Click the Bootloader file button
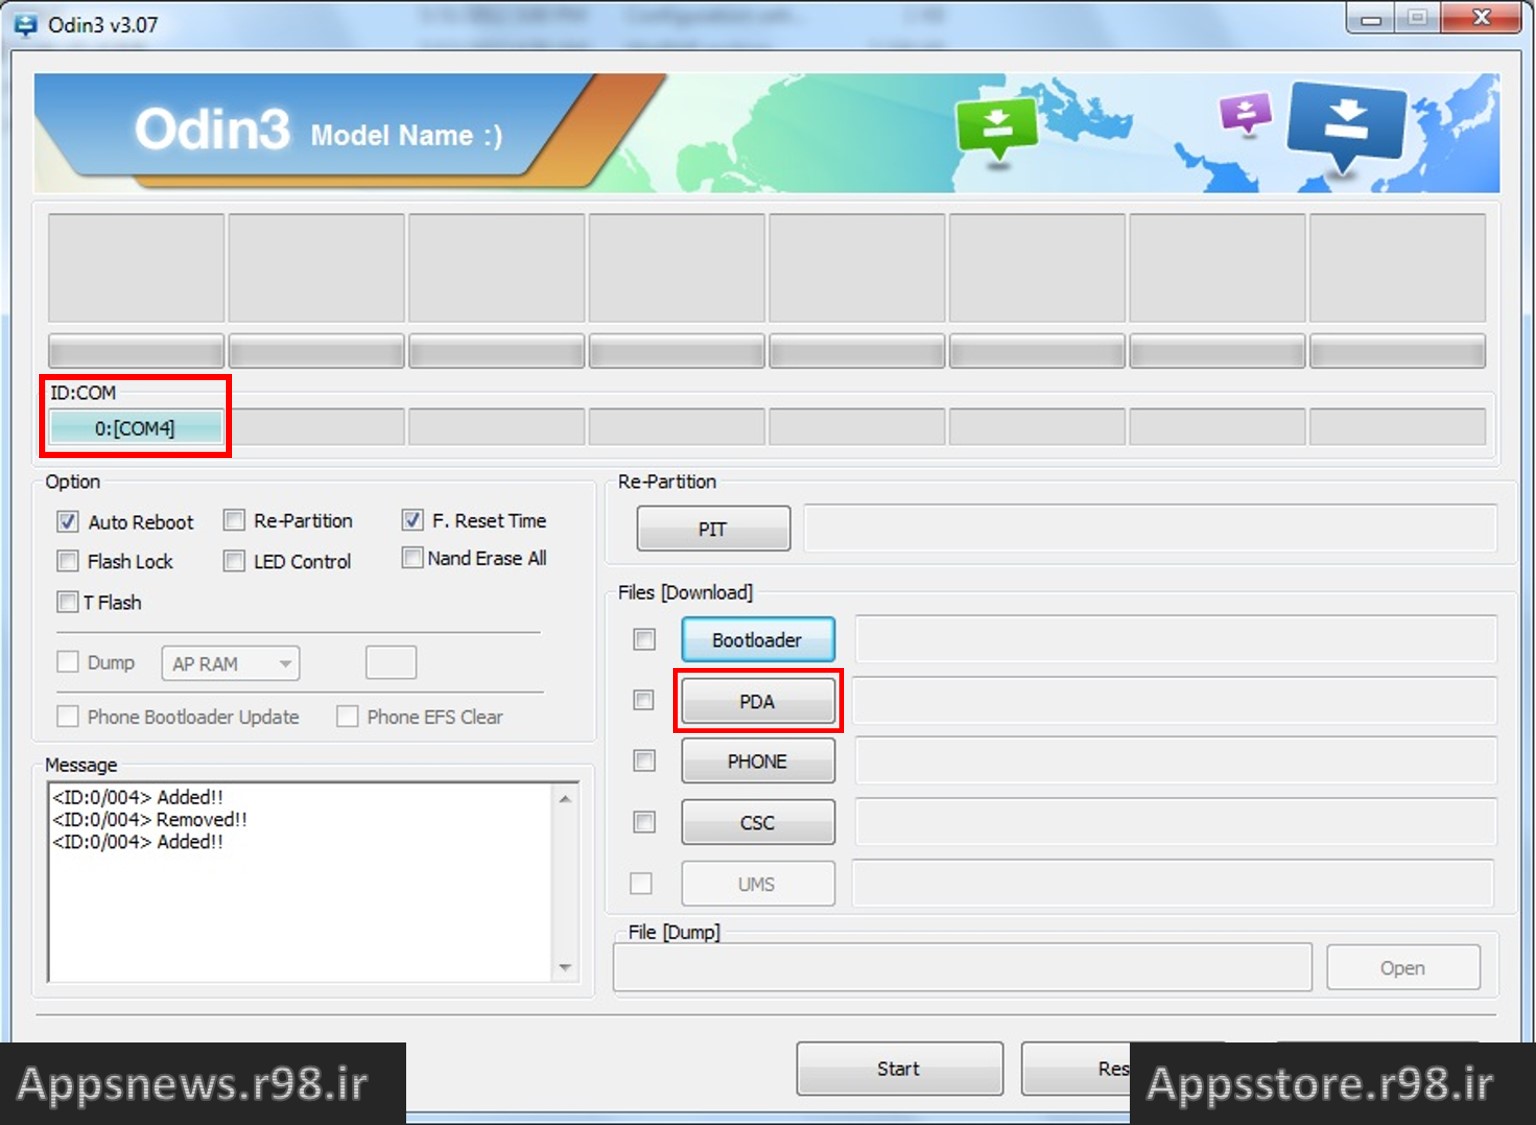Viewport: 1536px width, 1125px height. 758,639
